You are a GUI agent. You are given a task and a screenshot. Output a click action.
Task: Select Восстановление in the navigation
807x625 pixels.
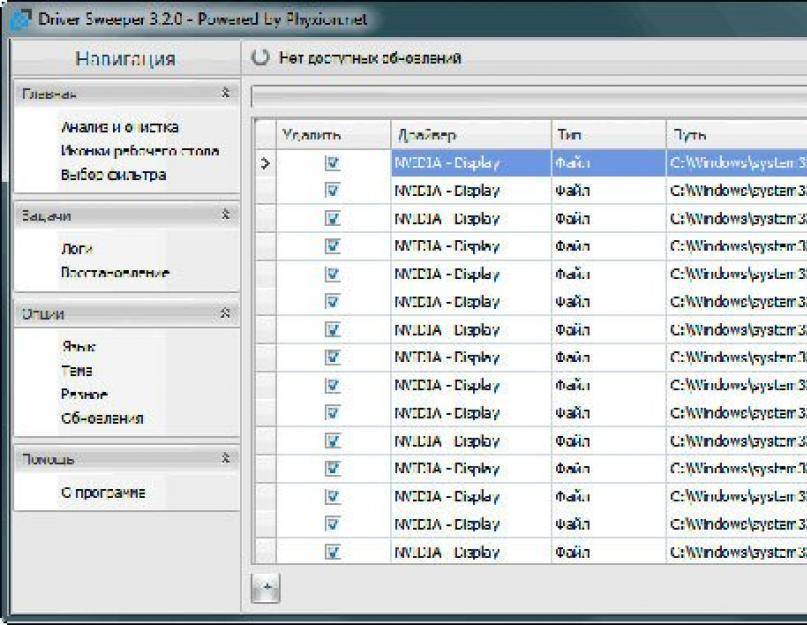coord(115,272)
